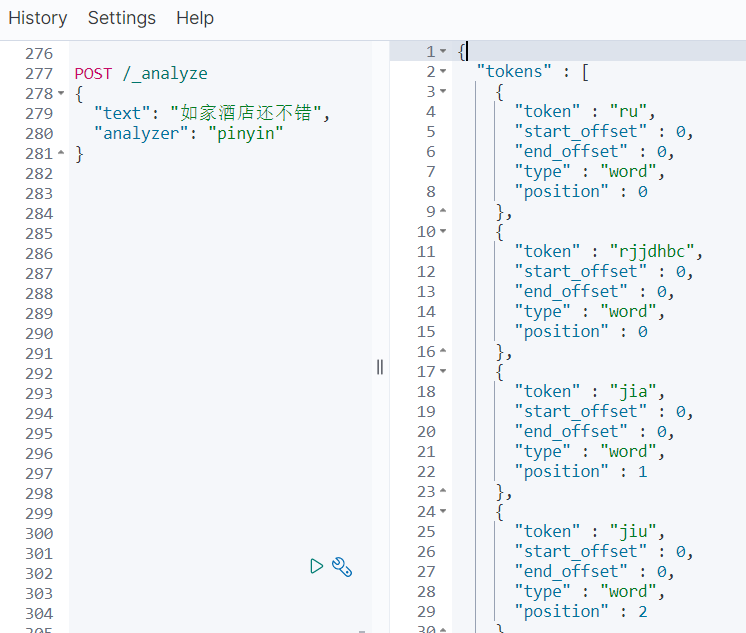
Task: Click the "tokens" key in response
Action: [514, 71]
